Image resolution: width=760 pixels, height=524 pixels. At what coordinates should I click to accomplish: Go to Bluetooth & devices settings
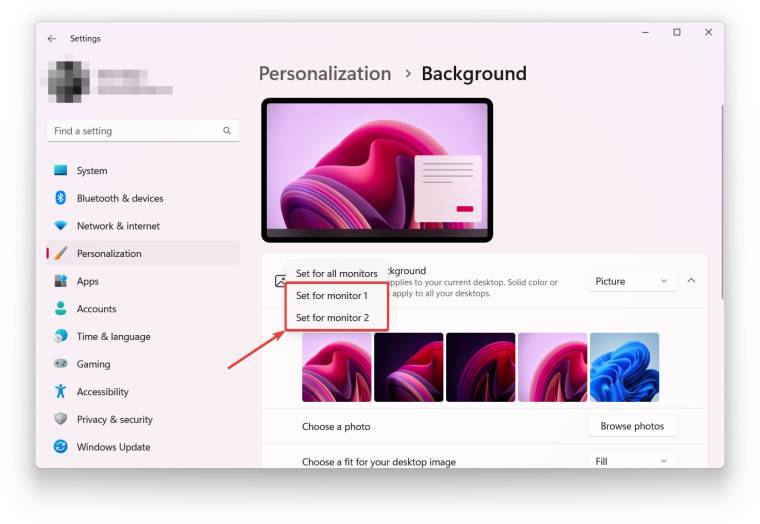pyautogui.click(x=143, y=198)
